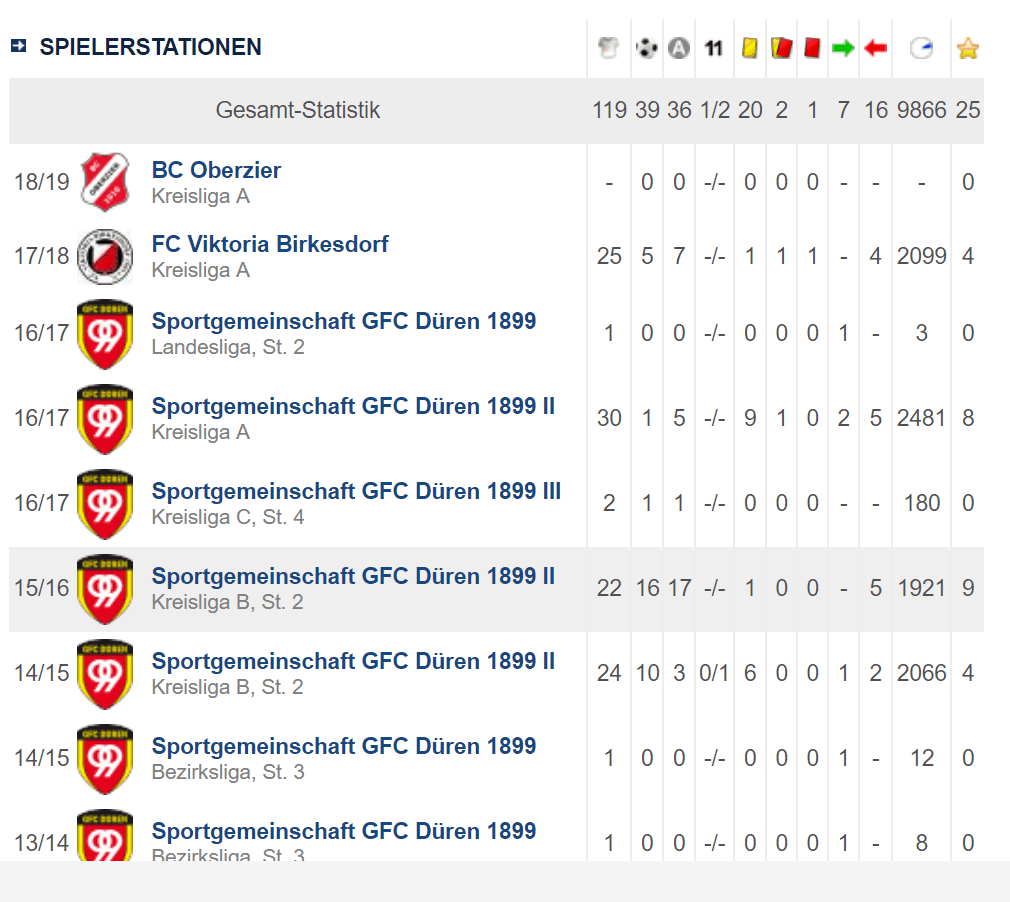Viewport: 1010px width, 902px height.
Task: Click the GFC Düren crest for 15/16
Action: (105, 588)
